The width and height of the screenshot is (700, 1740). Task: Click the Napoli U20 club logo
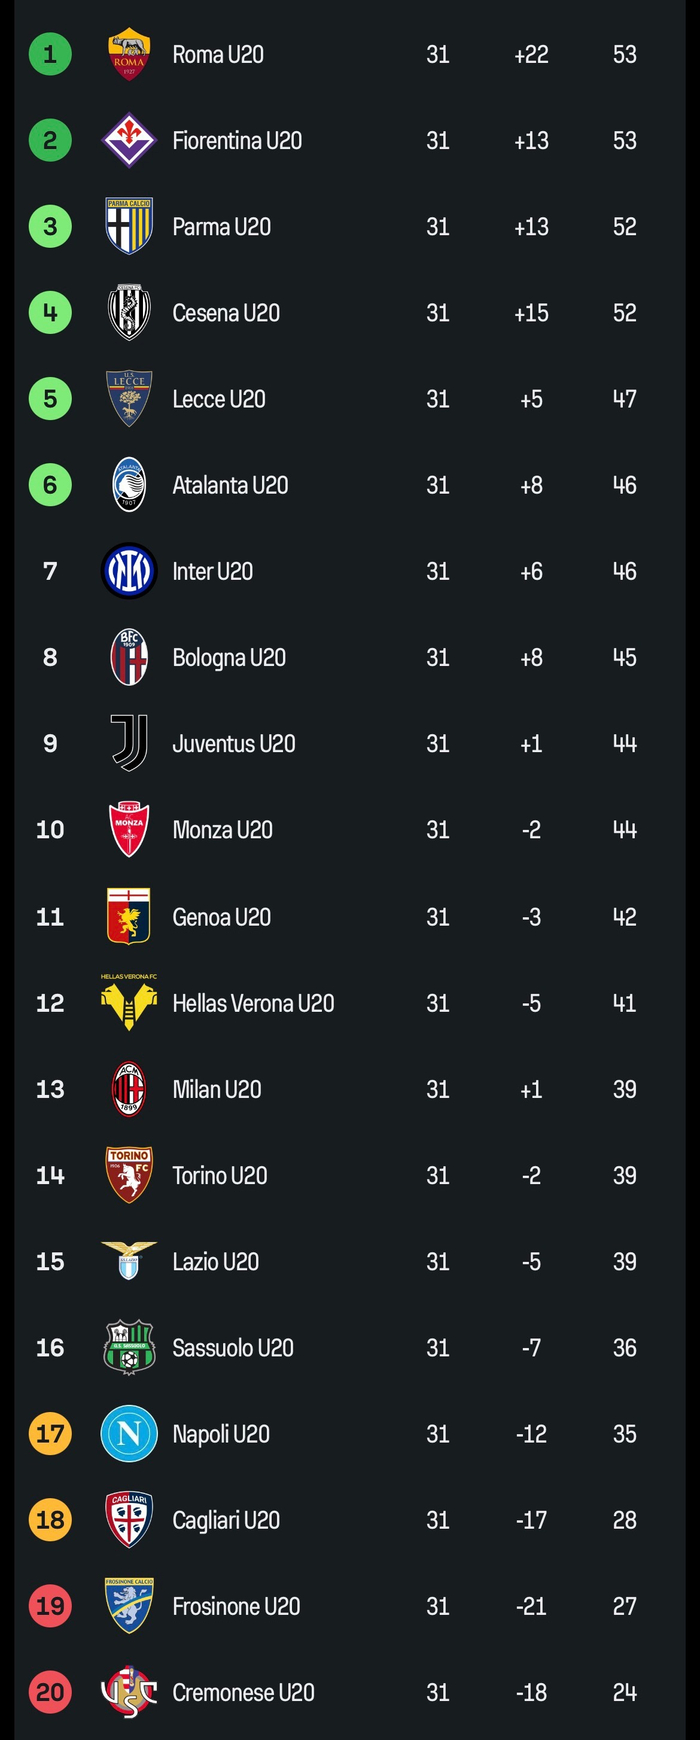129,1433
